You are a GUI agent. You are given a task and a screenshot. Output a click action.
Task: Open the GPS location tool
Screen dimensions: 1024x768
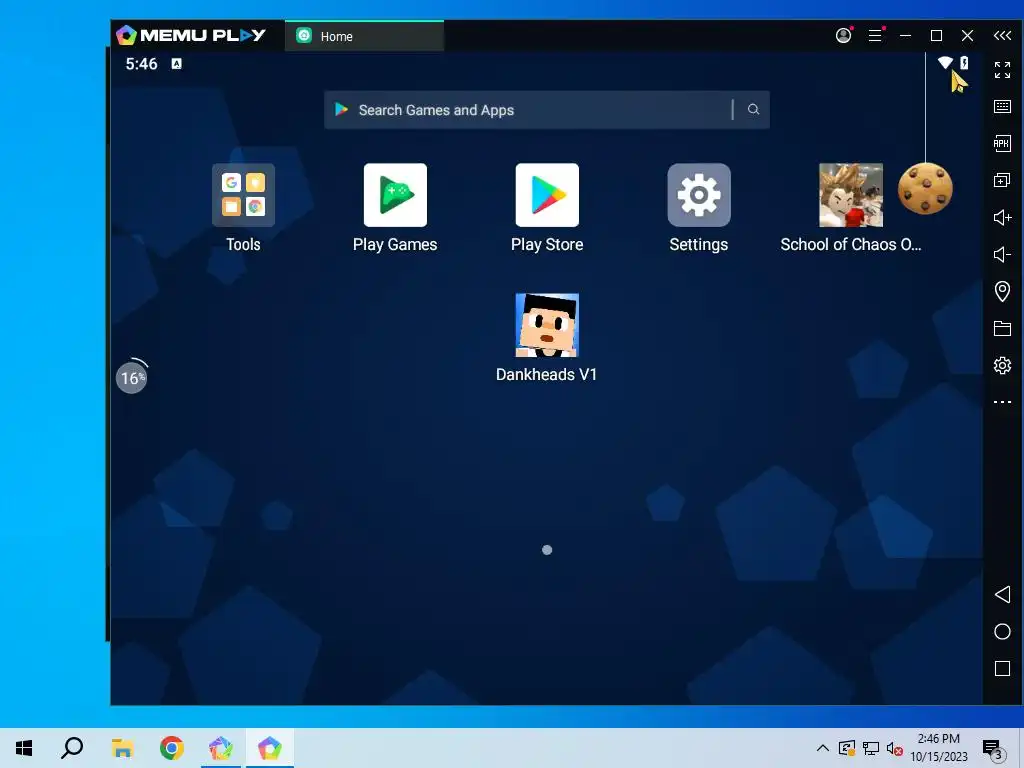point(1002,291)
